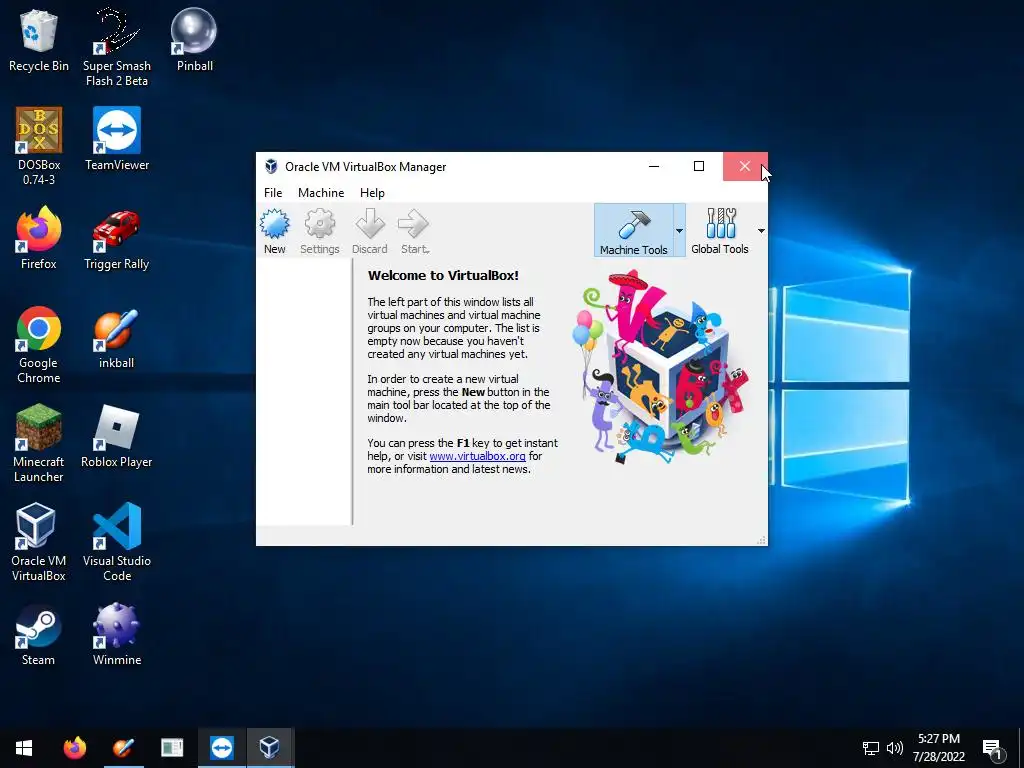Open the volume speaker tray icon
The width and height of the screenshot is (1024, 768).
point(895,748)
